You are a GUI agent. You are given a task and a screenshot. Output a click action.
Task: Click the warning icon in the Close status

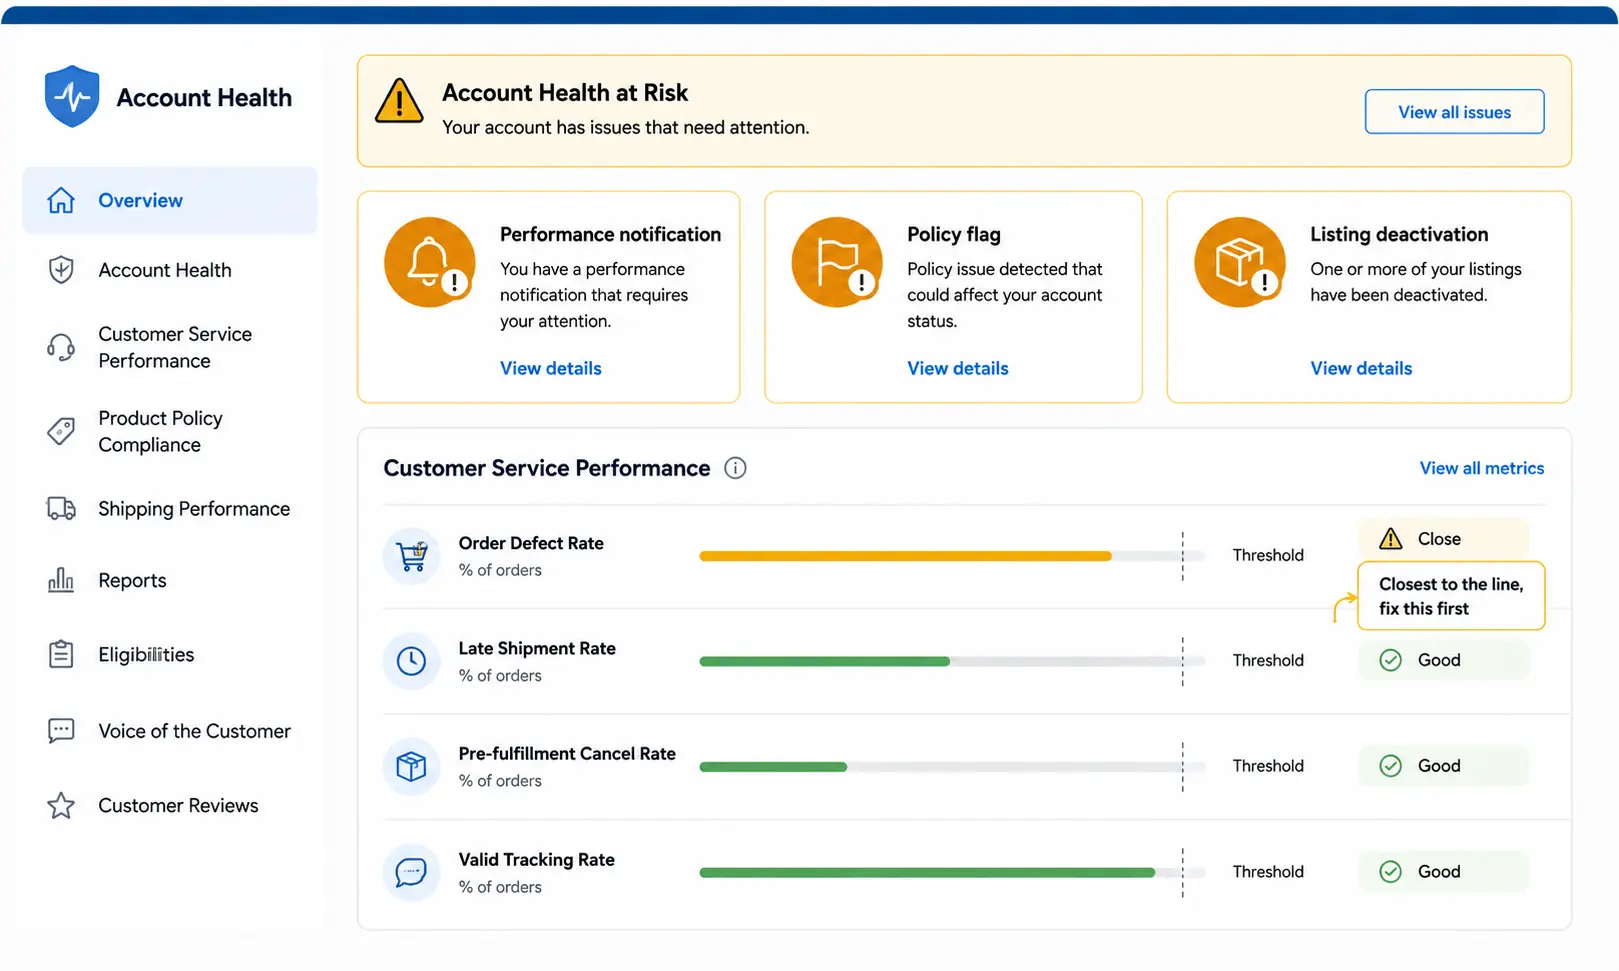click(x=1391, y=539)
